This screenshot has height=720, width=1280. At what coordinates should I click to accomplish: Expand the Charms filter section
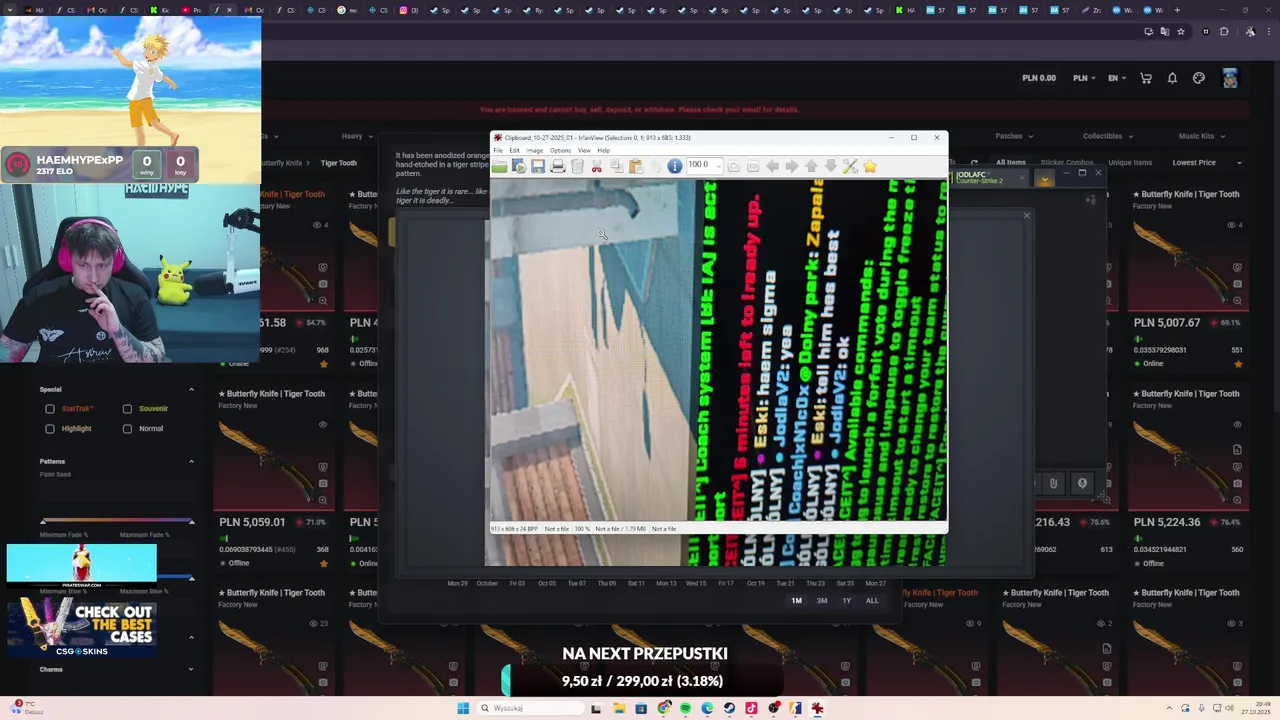[x=191, y=670]
